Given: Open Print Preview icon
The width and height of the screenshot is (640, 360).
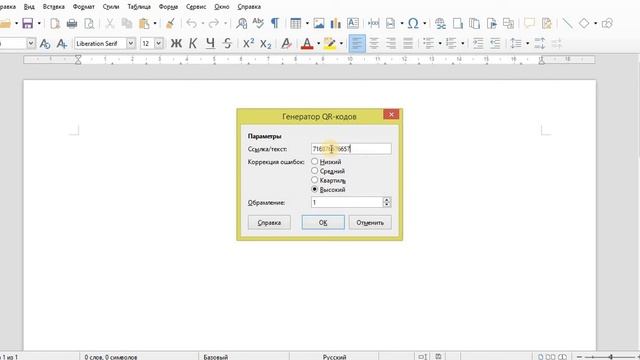Looking at the screenshot, I should (89, 23).
